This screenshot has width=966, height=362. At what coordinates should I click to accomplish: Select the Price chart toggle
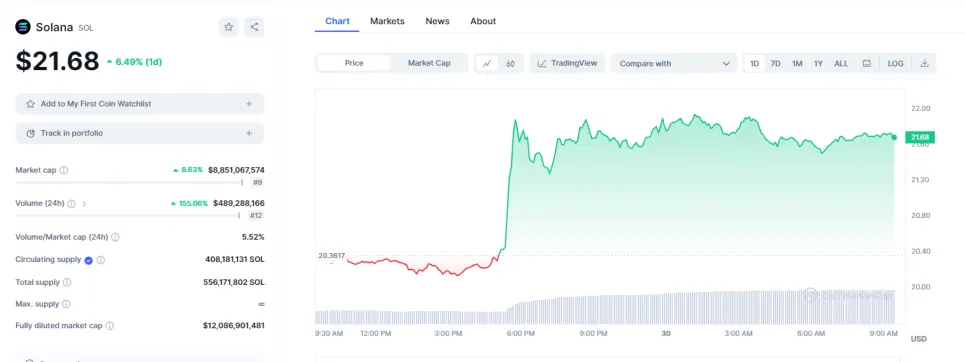point(354,63)
